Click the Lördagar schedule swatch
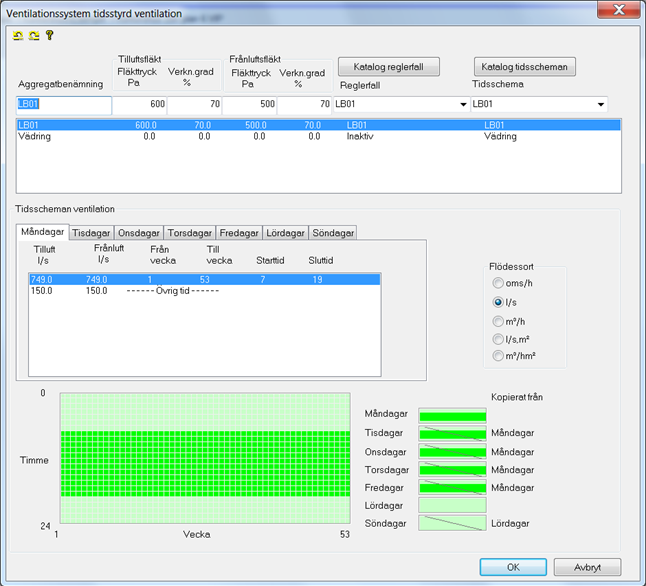The height and width of the screenshot is (586, 646). pos(452,505)
